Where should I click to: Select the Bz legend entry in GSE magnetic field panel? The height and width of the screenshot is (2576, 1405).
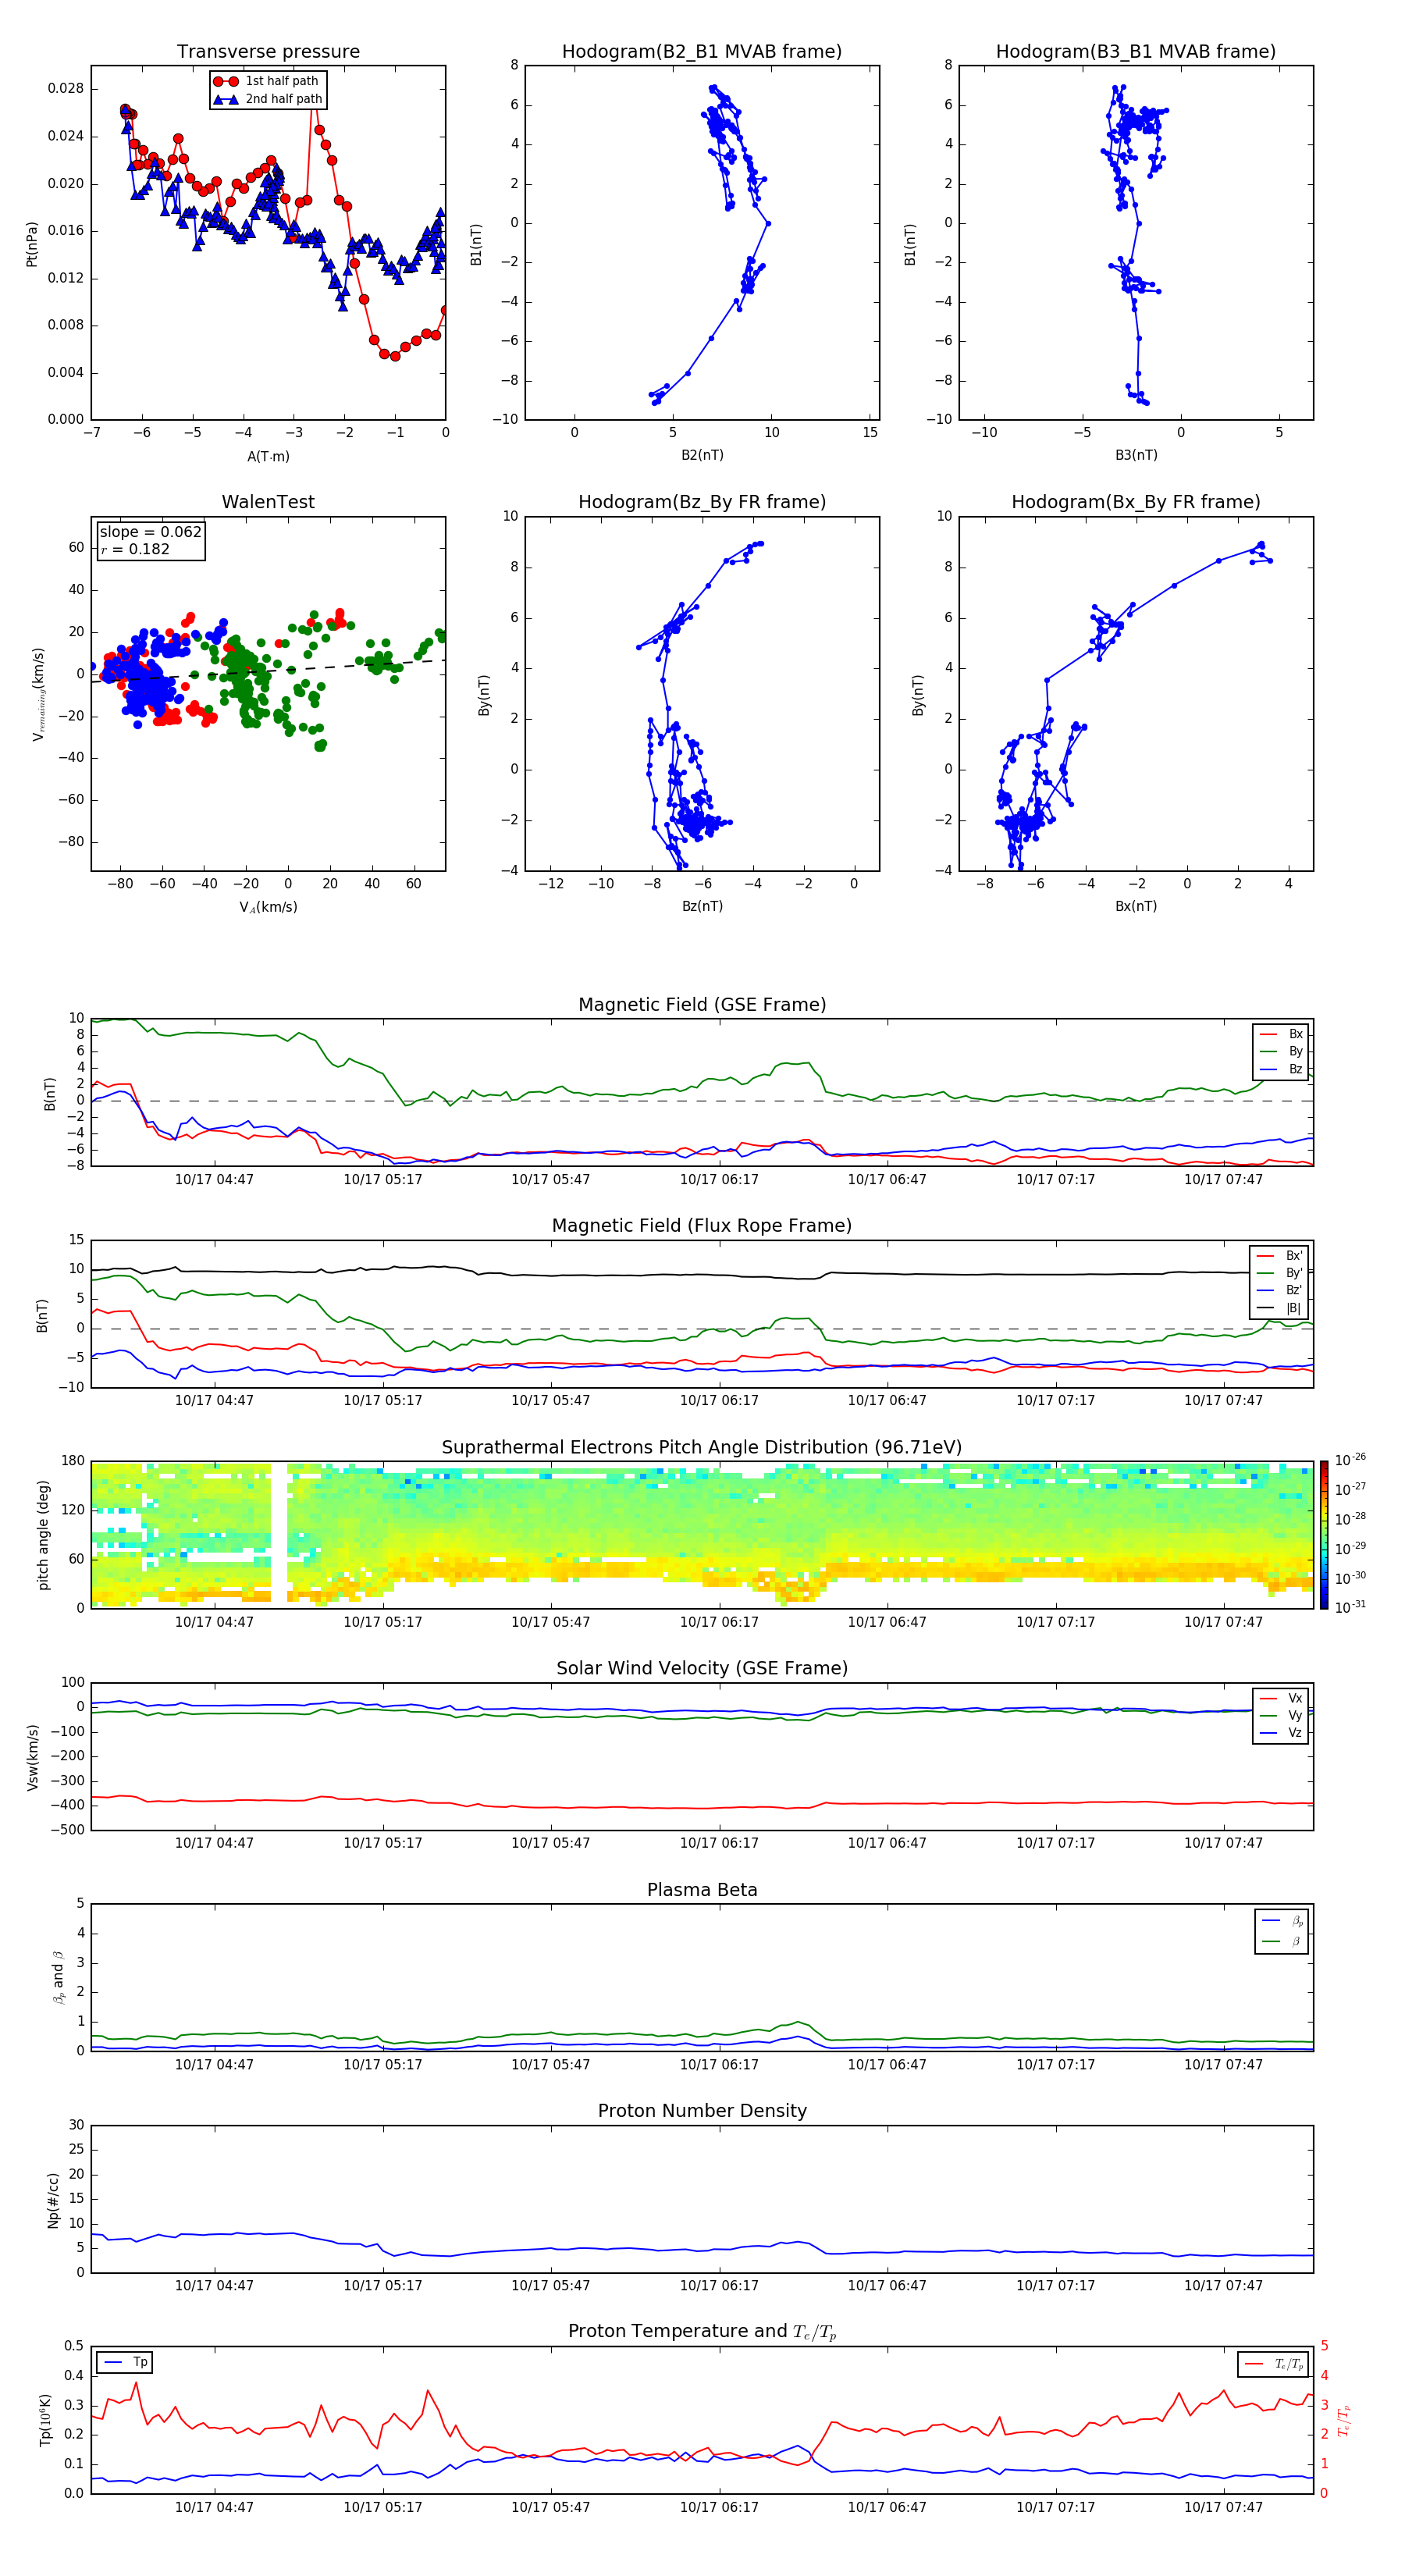tap(1281, 1069)
